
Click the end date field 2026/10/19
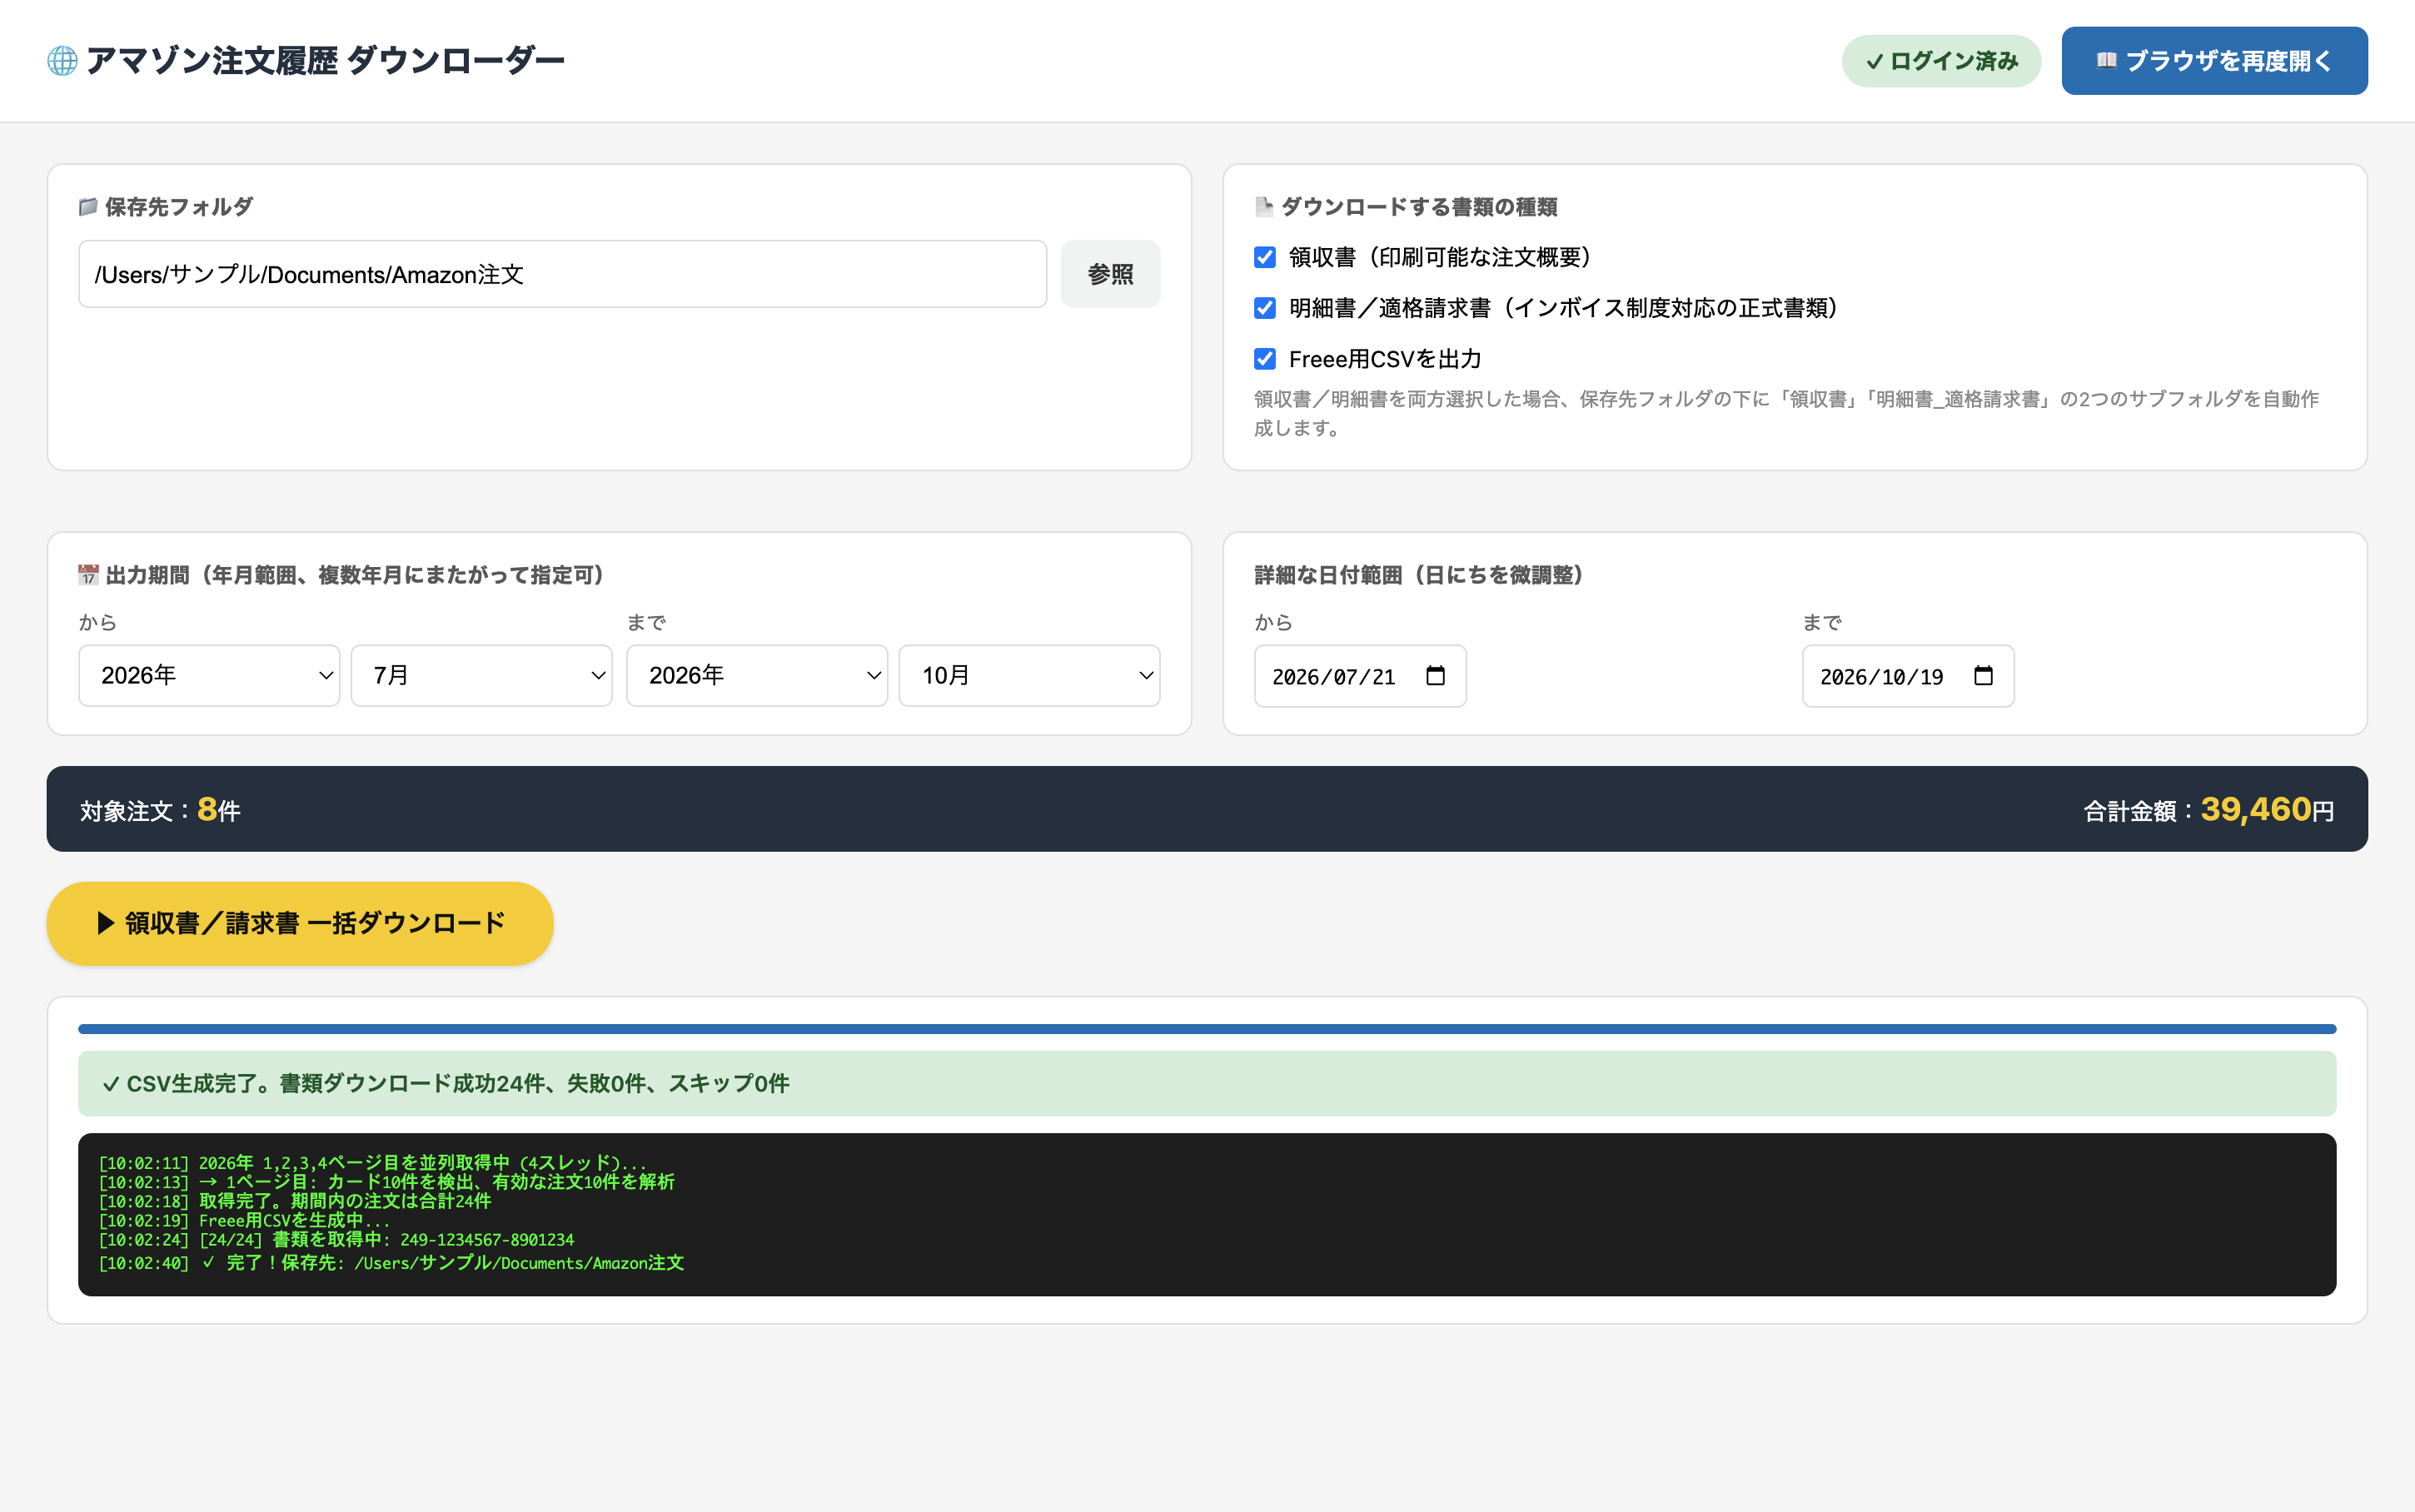tap(1908, 676)
